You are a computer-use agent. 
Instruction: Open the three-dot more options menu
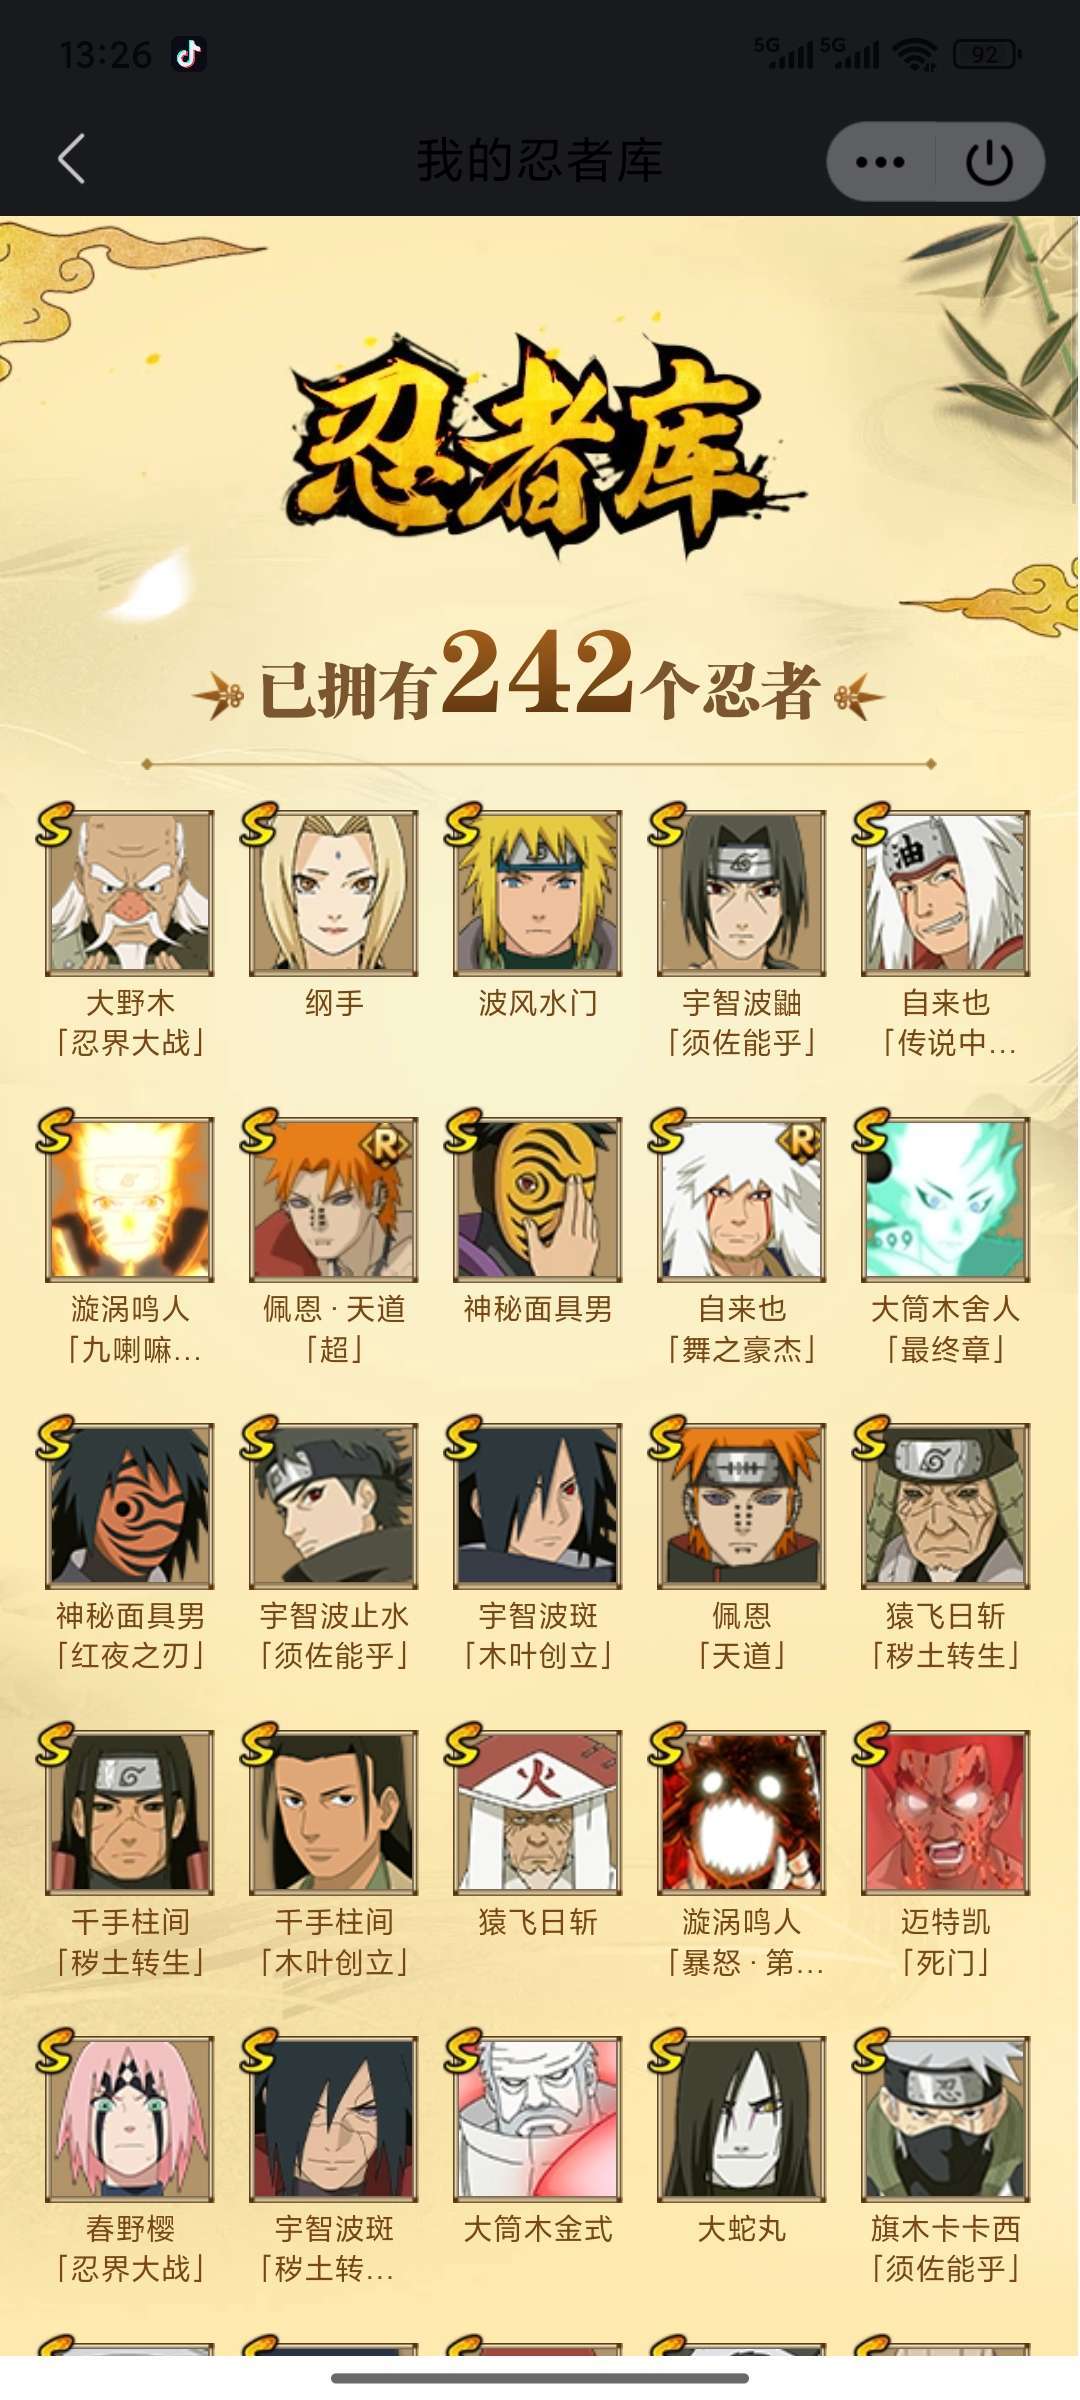(x=881, y=162)
